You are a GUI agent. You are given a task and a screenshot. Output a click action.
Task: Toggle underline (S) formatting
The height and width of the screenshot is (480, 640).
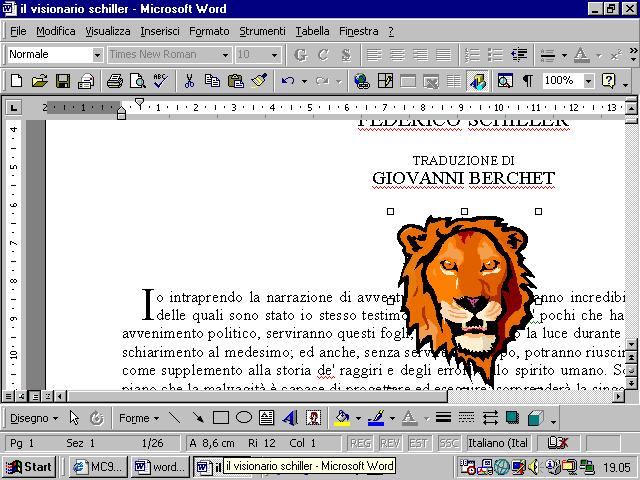pos(346,55)
